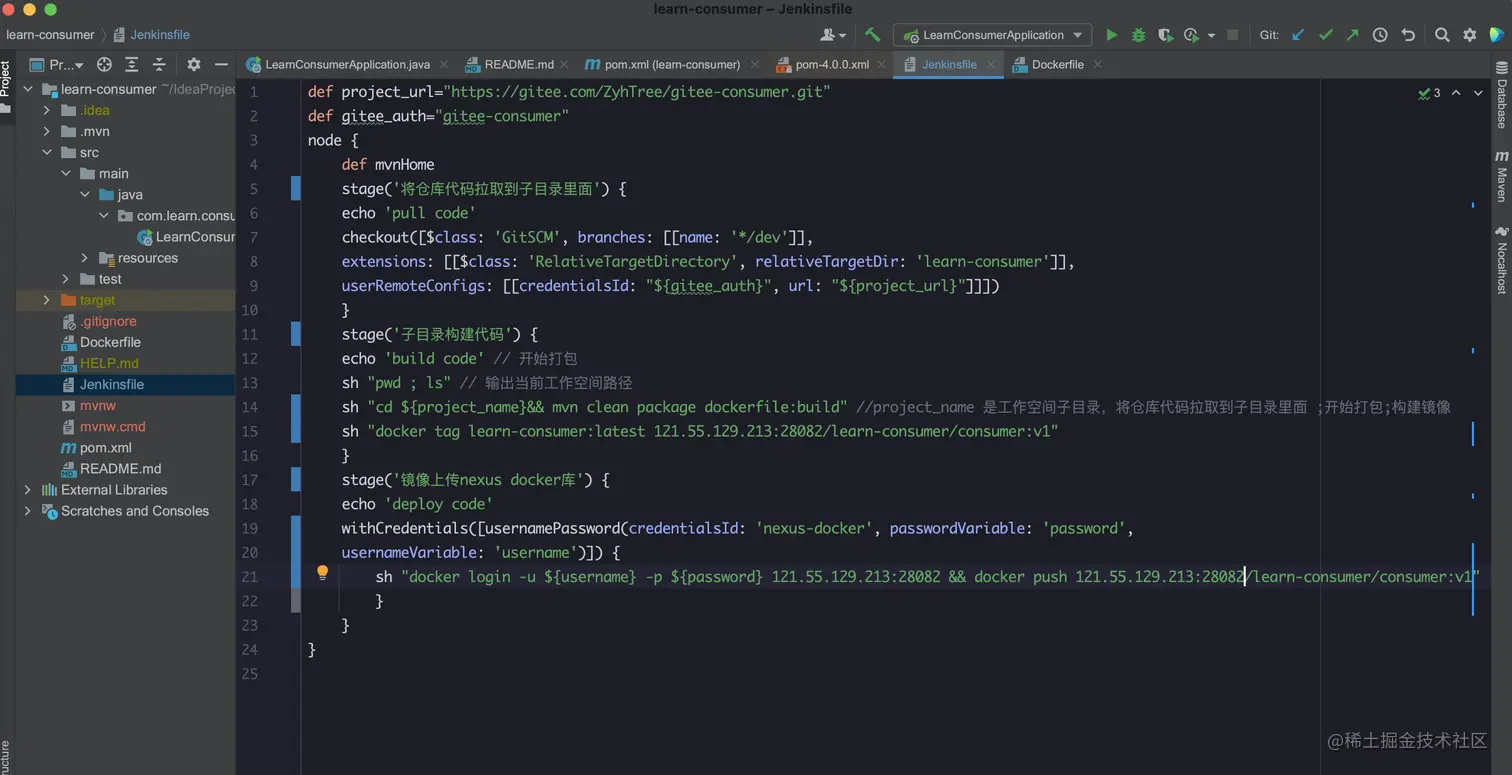Open the Maven tool window
This screenshot has height=775, width=1512.
(x=1501, y=176)
